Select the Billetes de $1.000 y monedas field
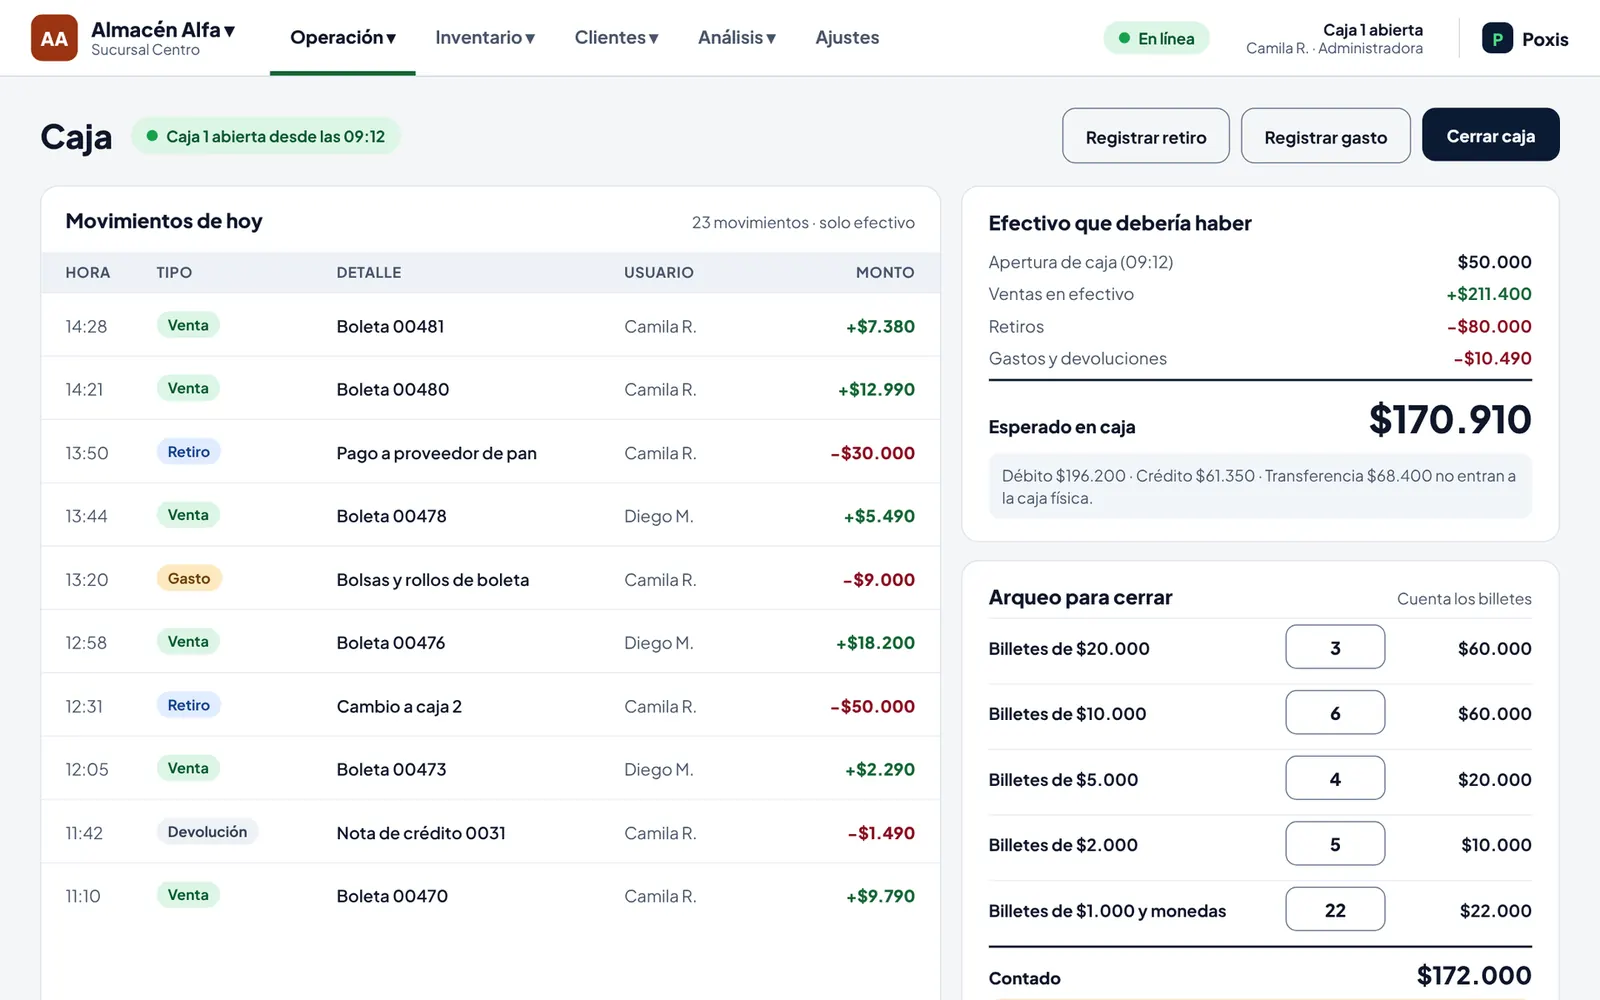 coord(1335,909)
